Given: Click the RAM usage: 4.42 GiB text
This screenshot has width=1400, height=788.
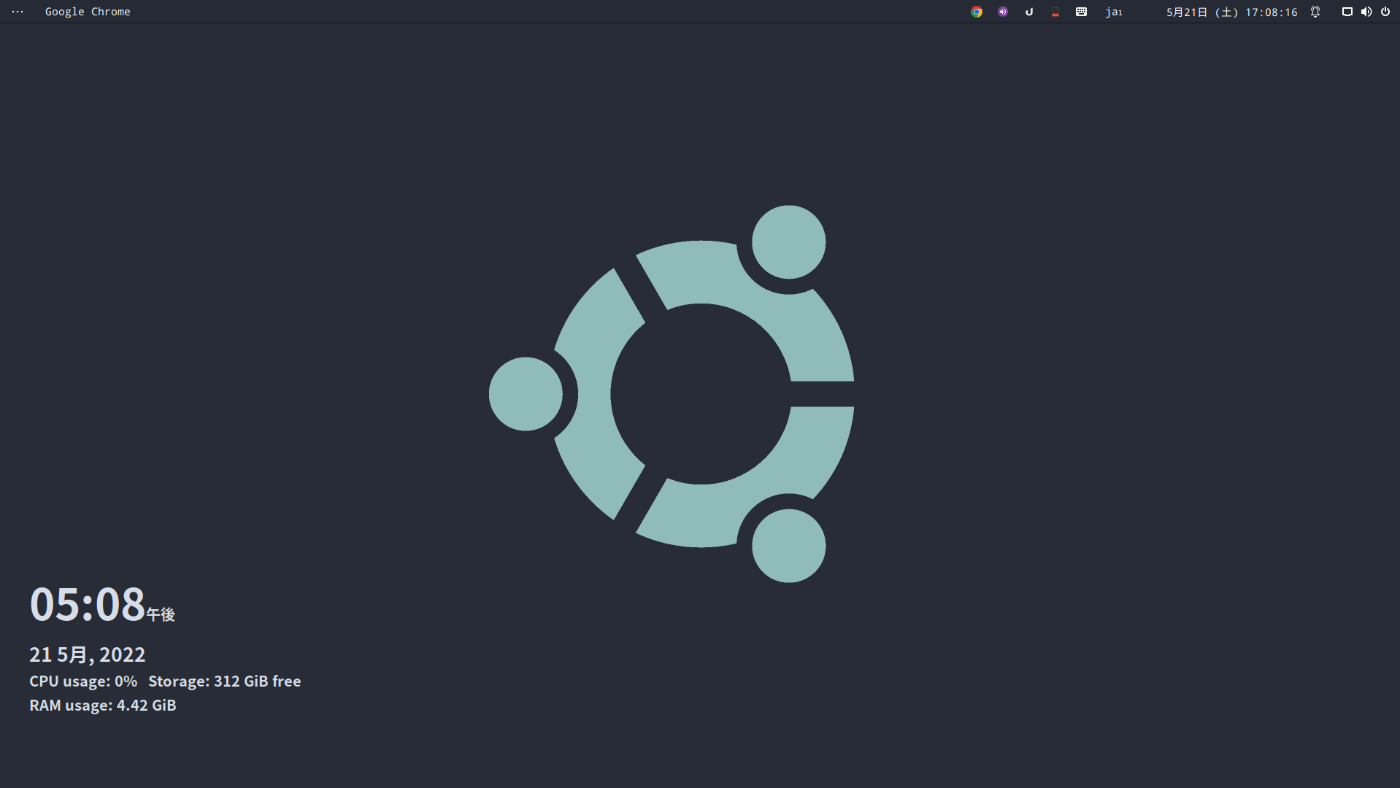Looking at the screenshot, I should click(x=103, y=705).
